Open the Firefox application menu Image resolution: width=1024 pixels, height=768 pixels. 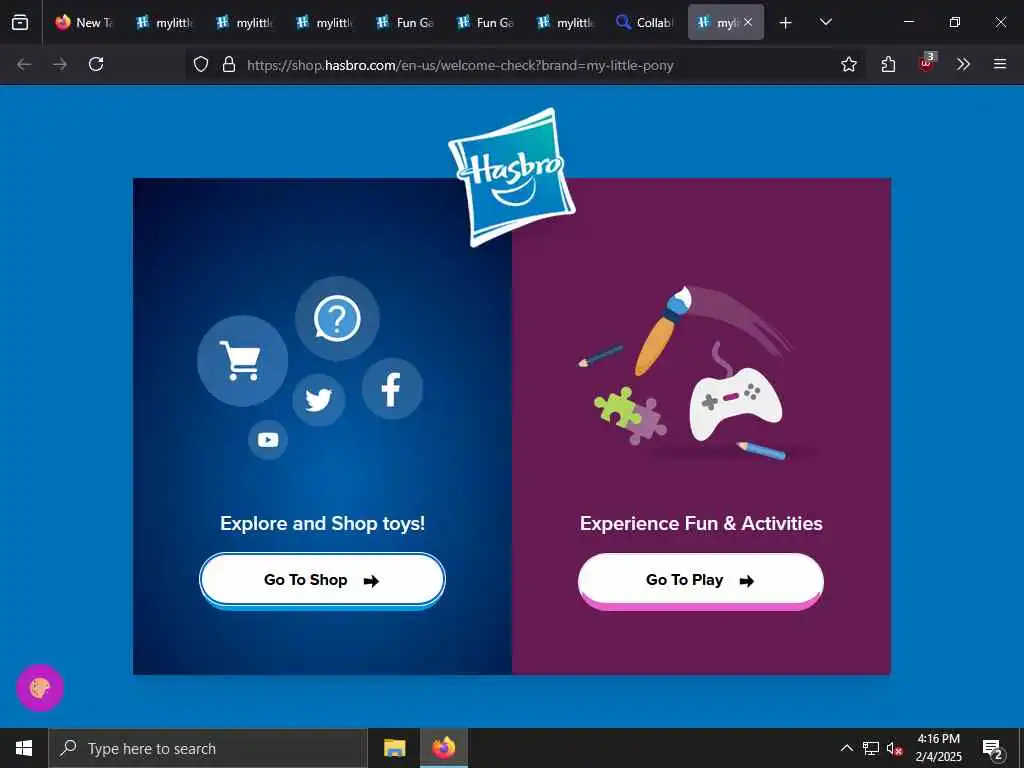tap(1000, 64)
